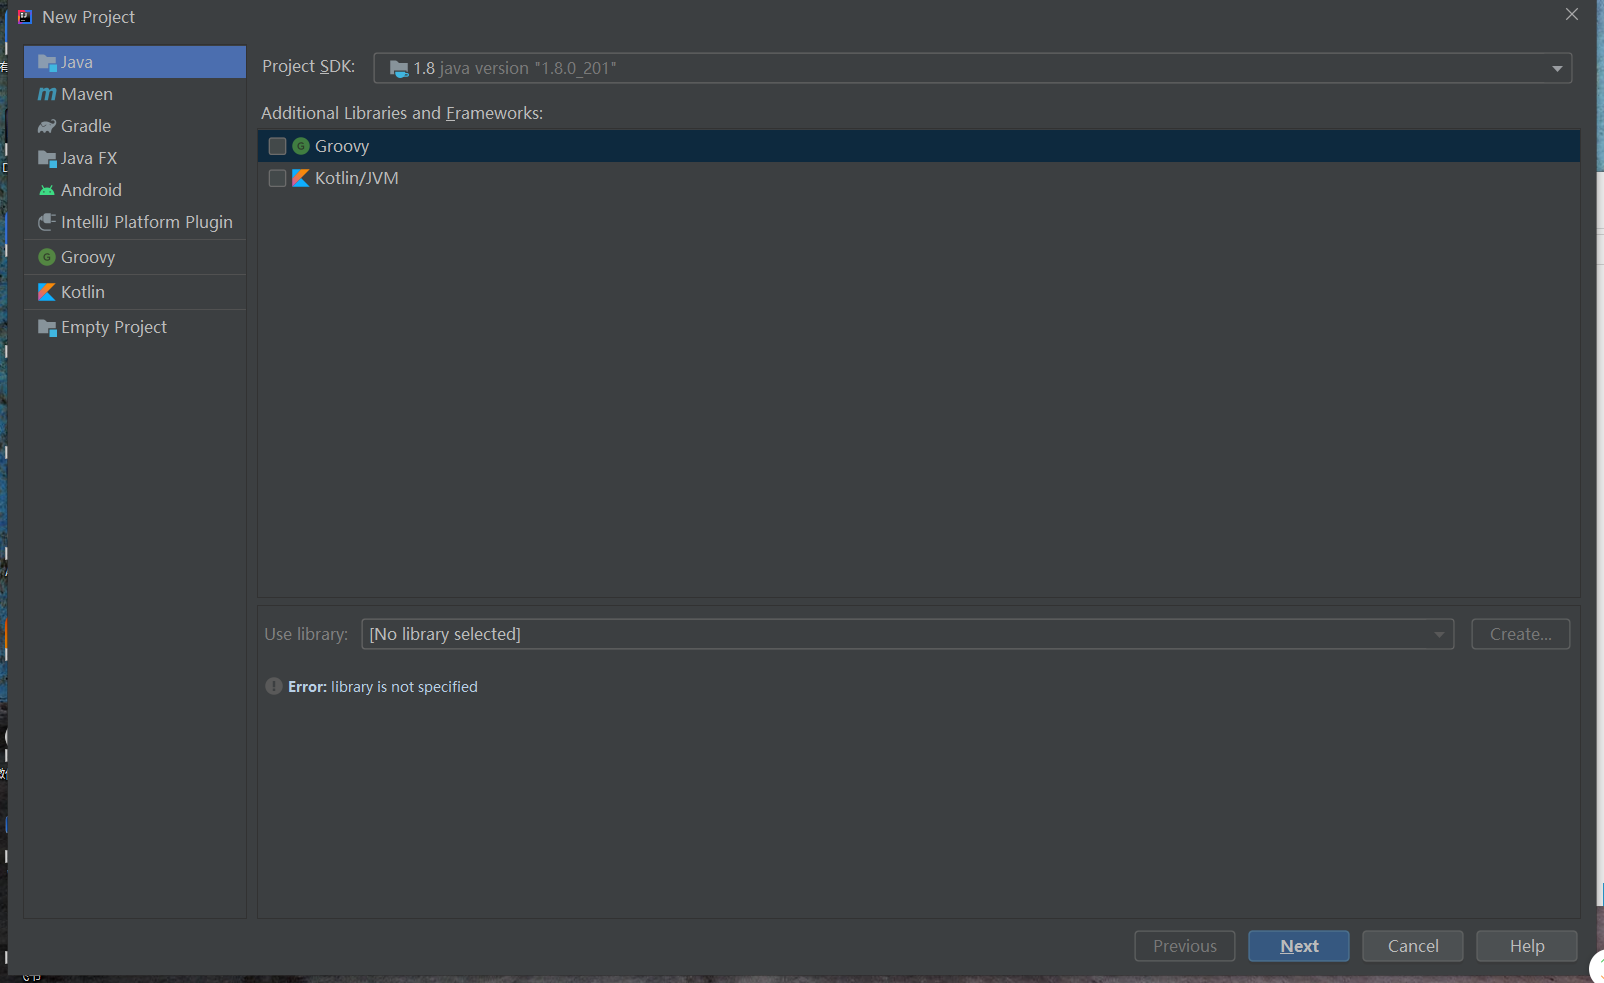Click the '1.8 java version' SDK text

tap(515, 68)
